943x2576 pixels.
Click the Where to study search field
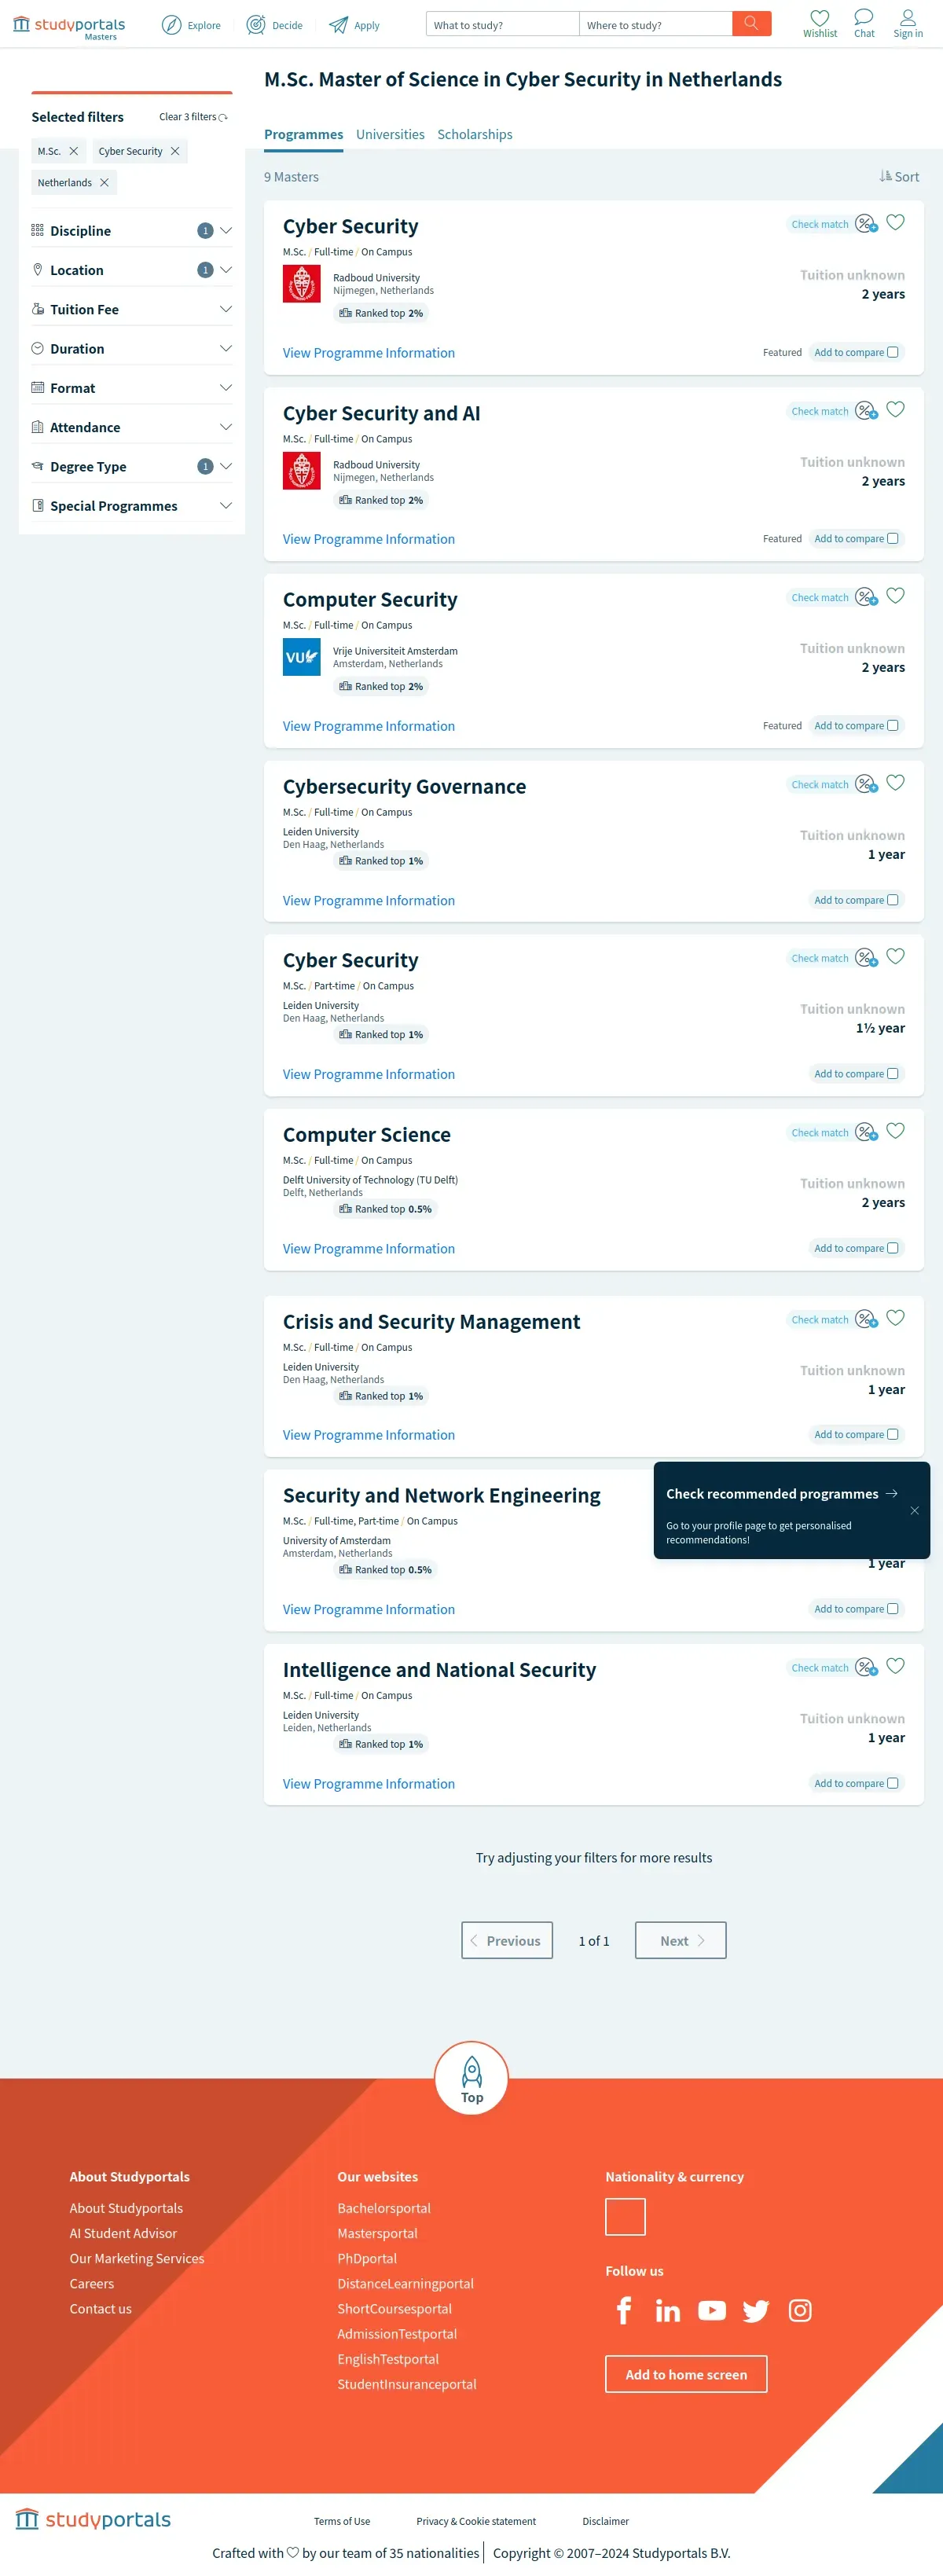(655, 24)
